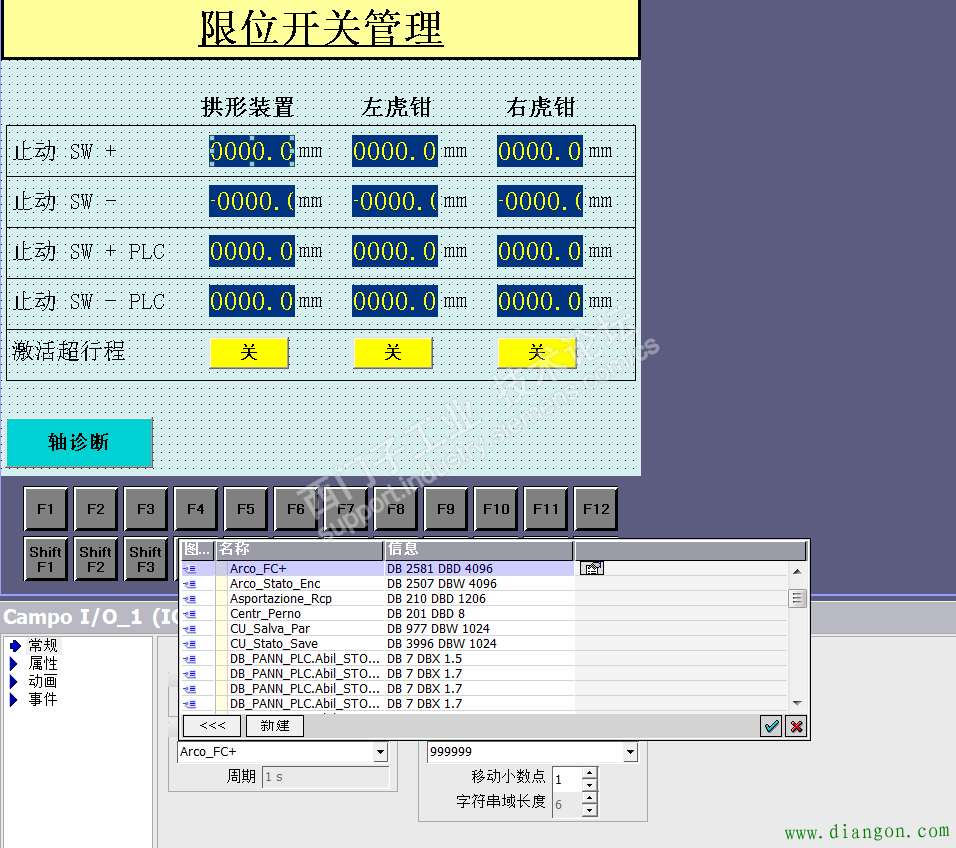956x848 pixels.
Task: Click the 新建 button in tag list
Action: pos(274,726)
